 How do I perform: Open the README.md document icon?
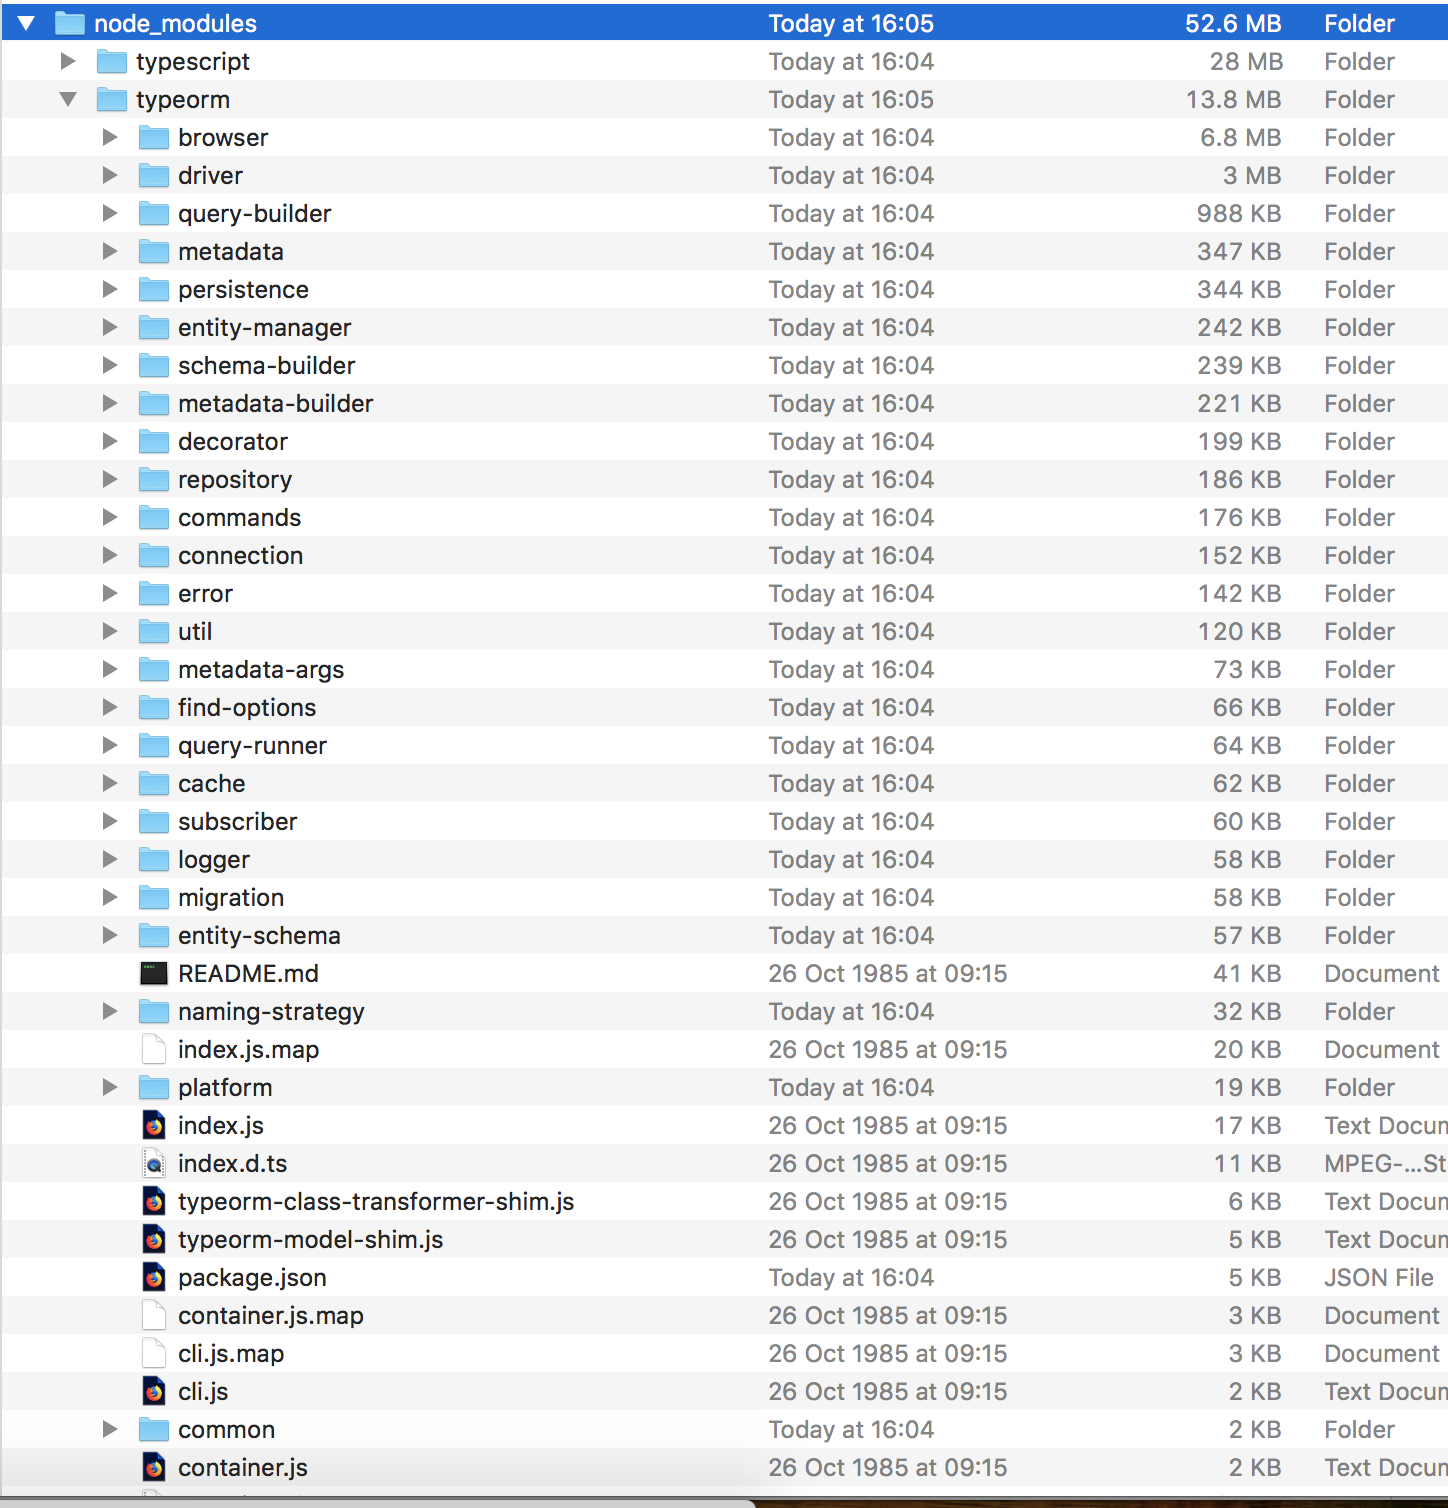(x=153, y=973)
